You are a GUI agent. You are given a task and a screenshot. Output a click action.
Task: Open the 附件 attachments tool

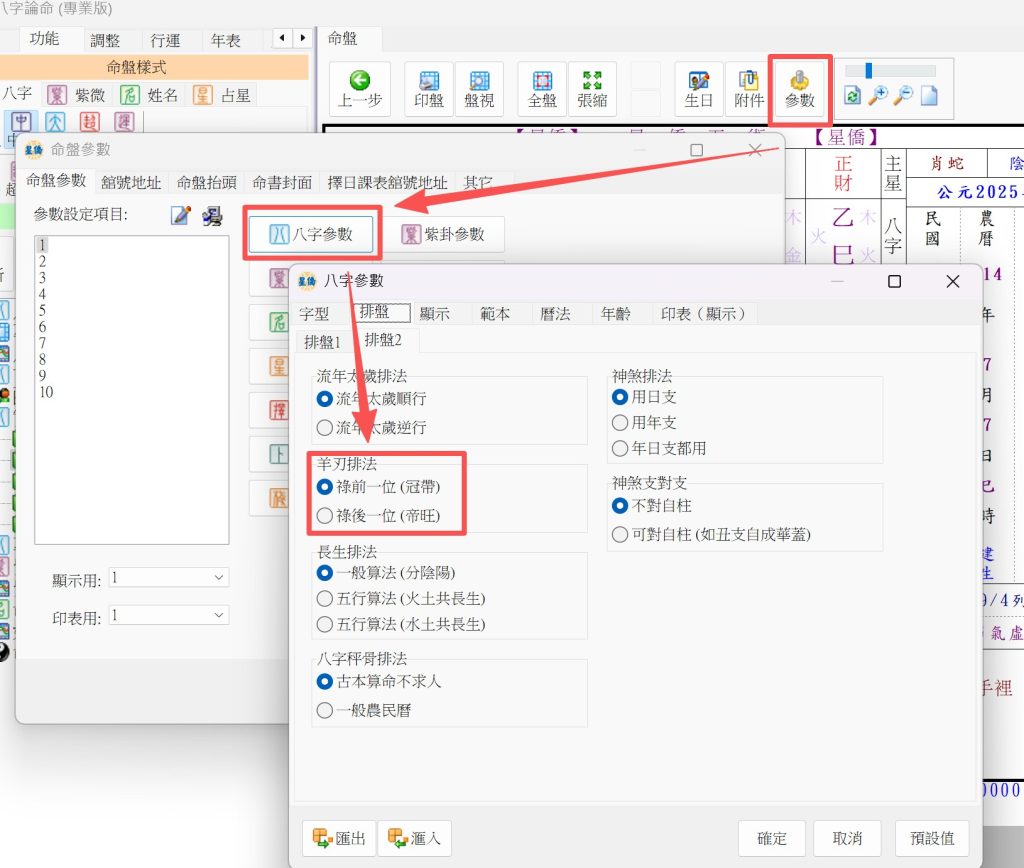pyautogui.click(x=748, y=89)
